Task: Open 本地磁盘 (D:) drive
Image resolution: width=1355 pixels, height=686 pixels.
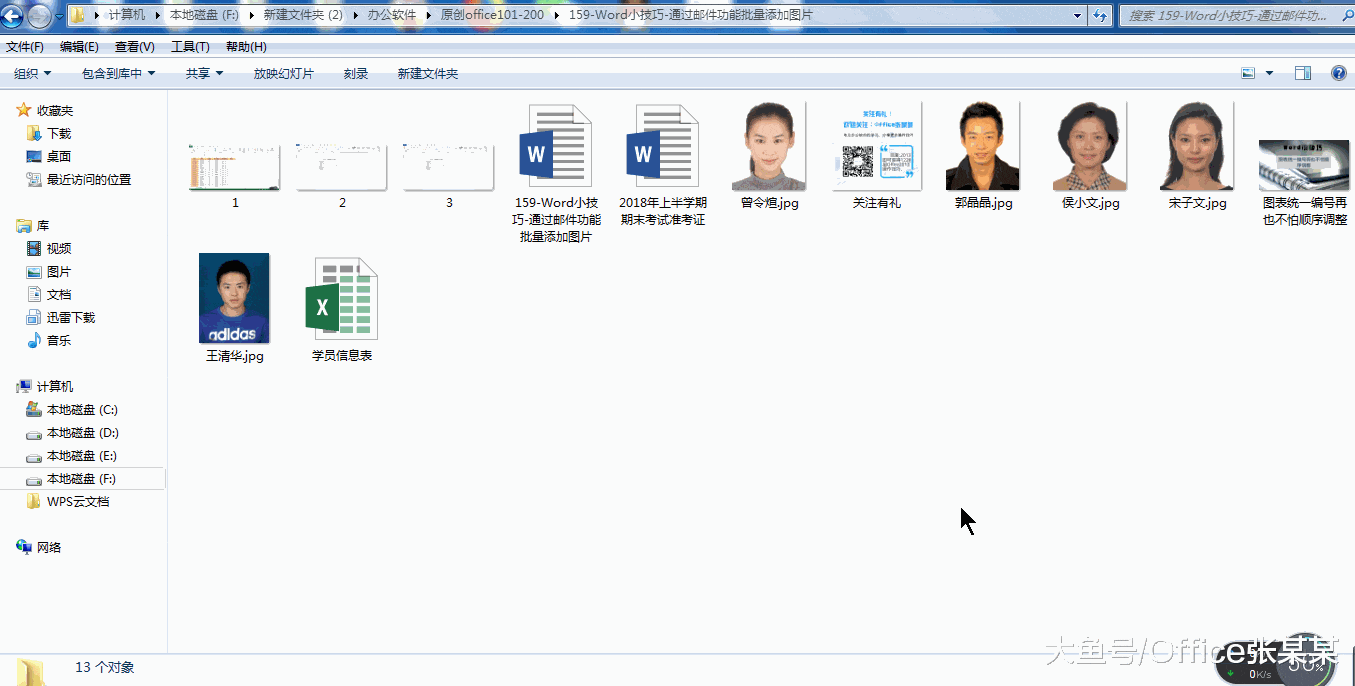Action: pyautogui.click(x=82, y=432)
